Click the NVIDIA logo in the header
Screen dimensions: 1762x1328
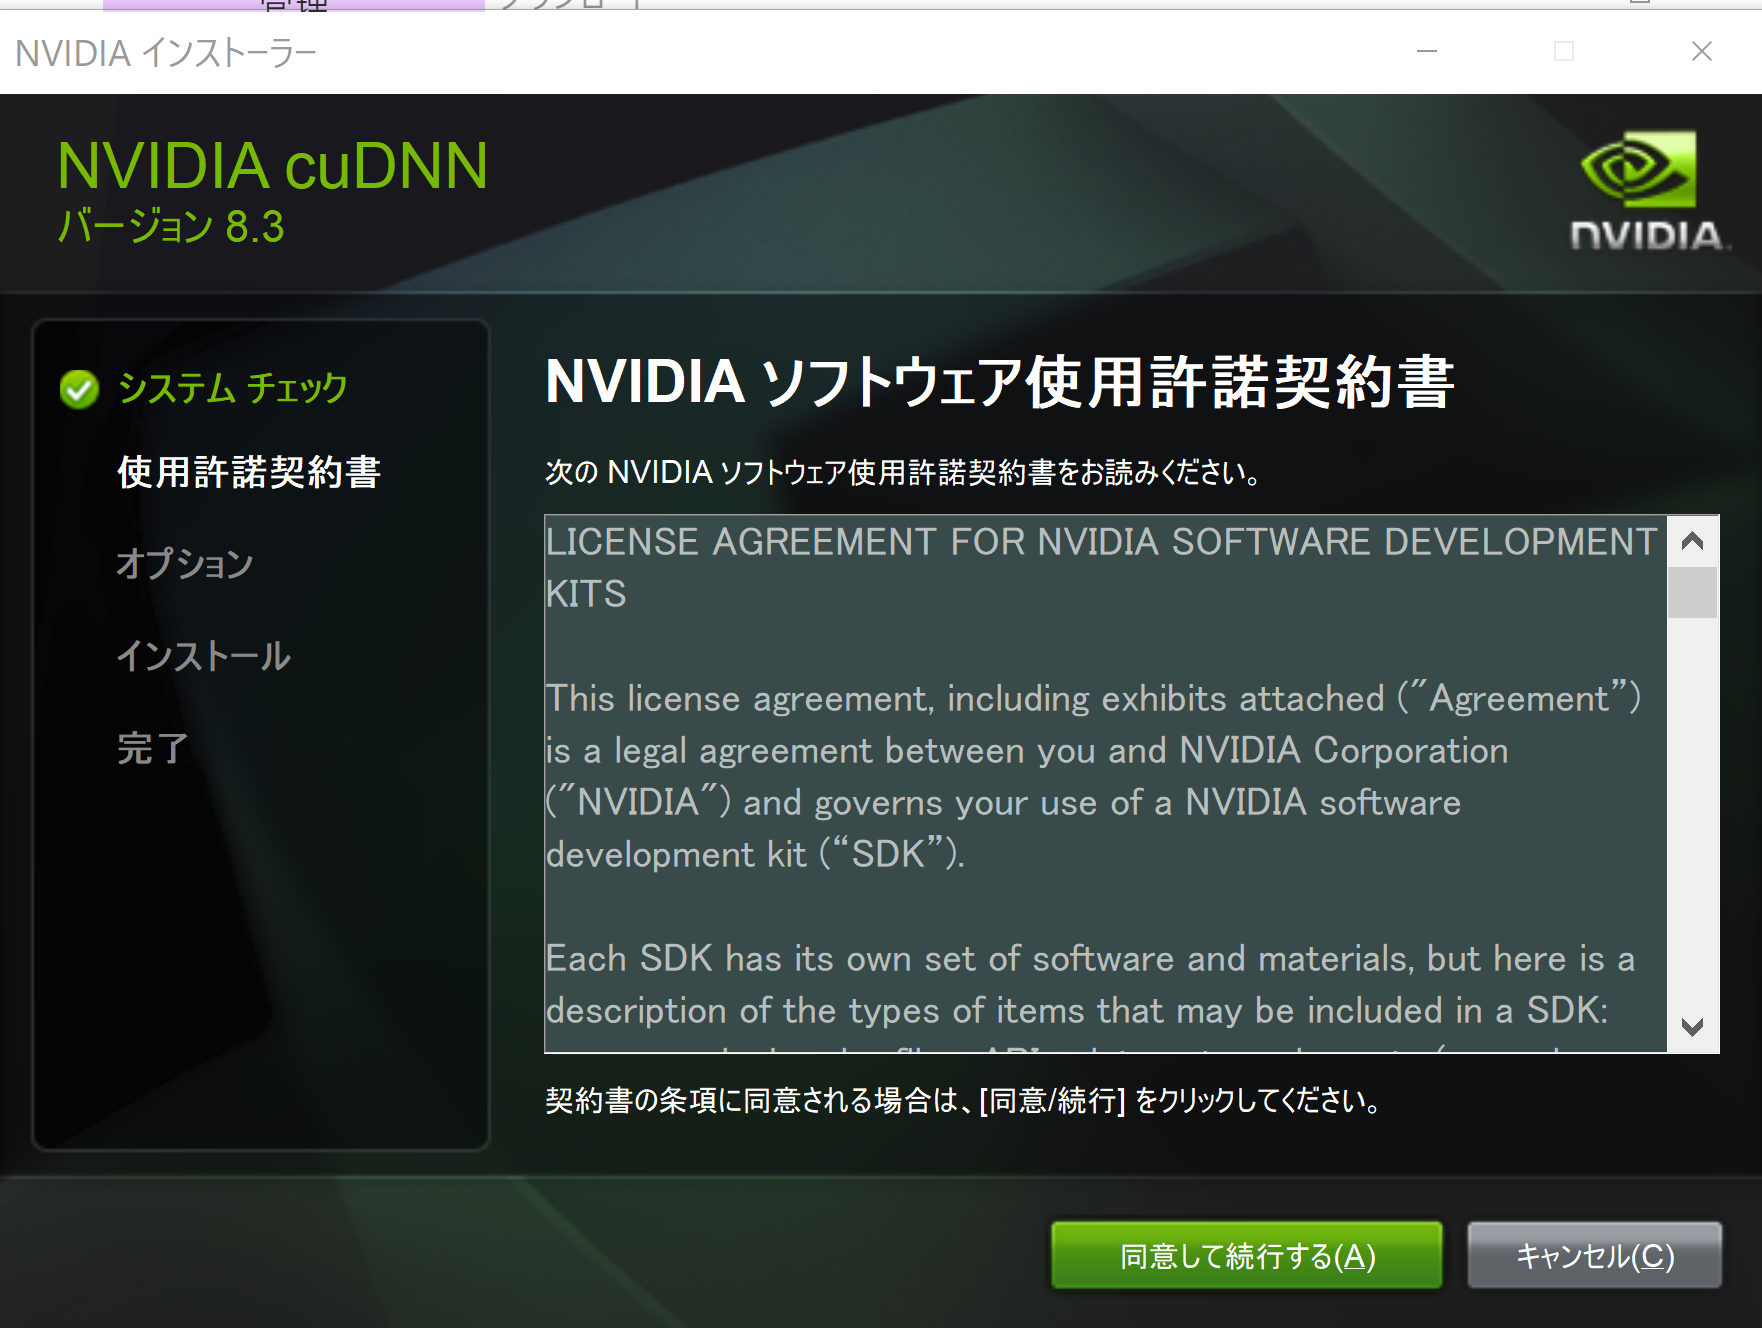tap(1648, 190)
